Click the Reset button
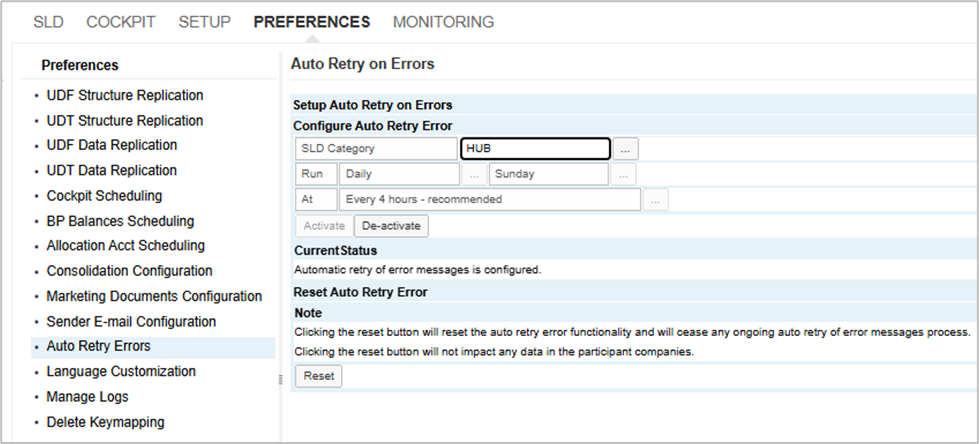Viewport: 979px width, 444px height. tap(319, 377)
